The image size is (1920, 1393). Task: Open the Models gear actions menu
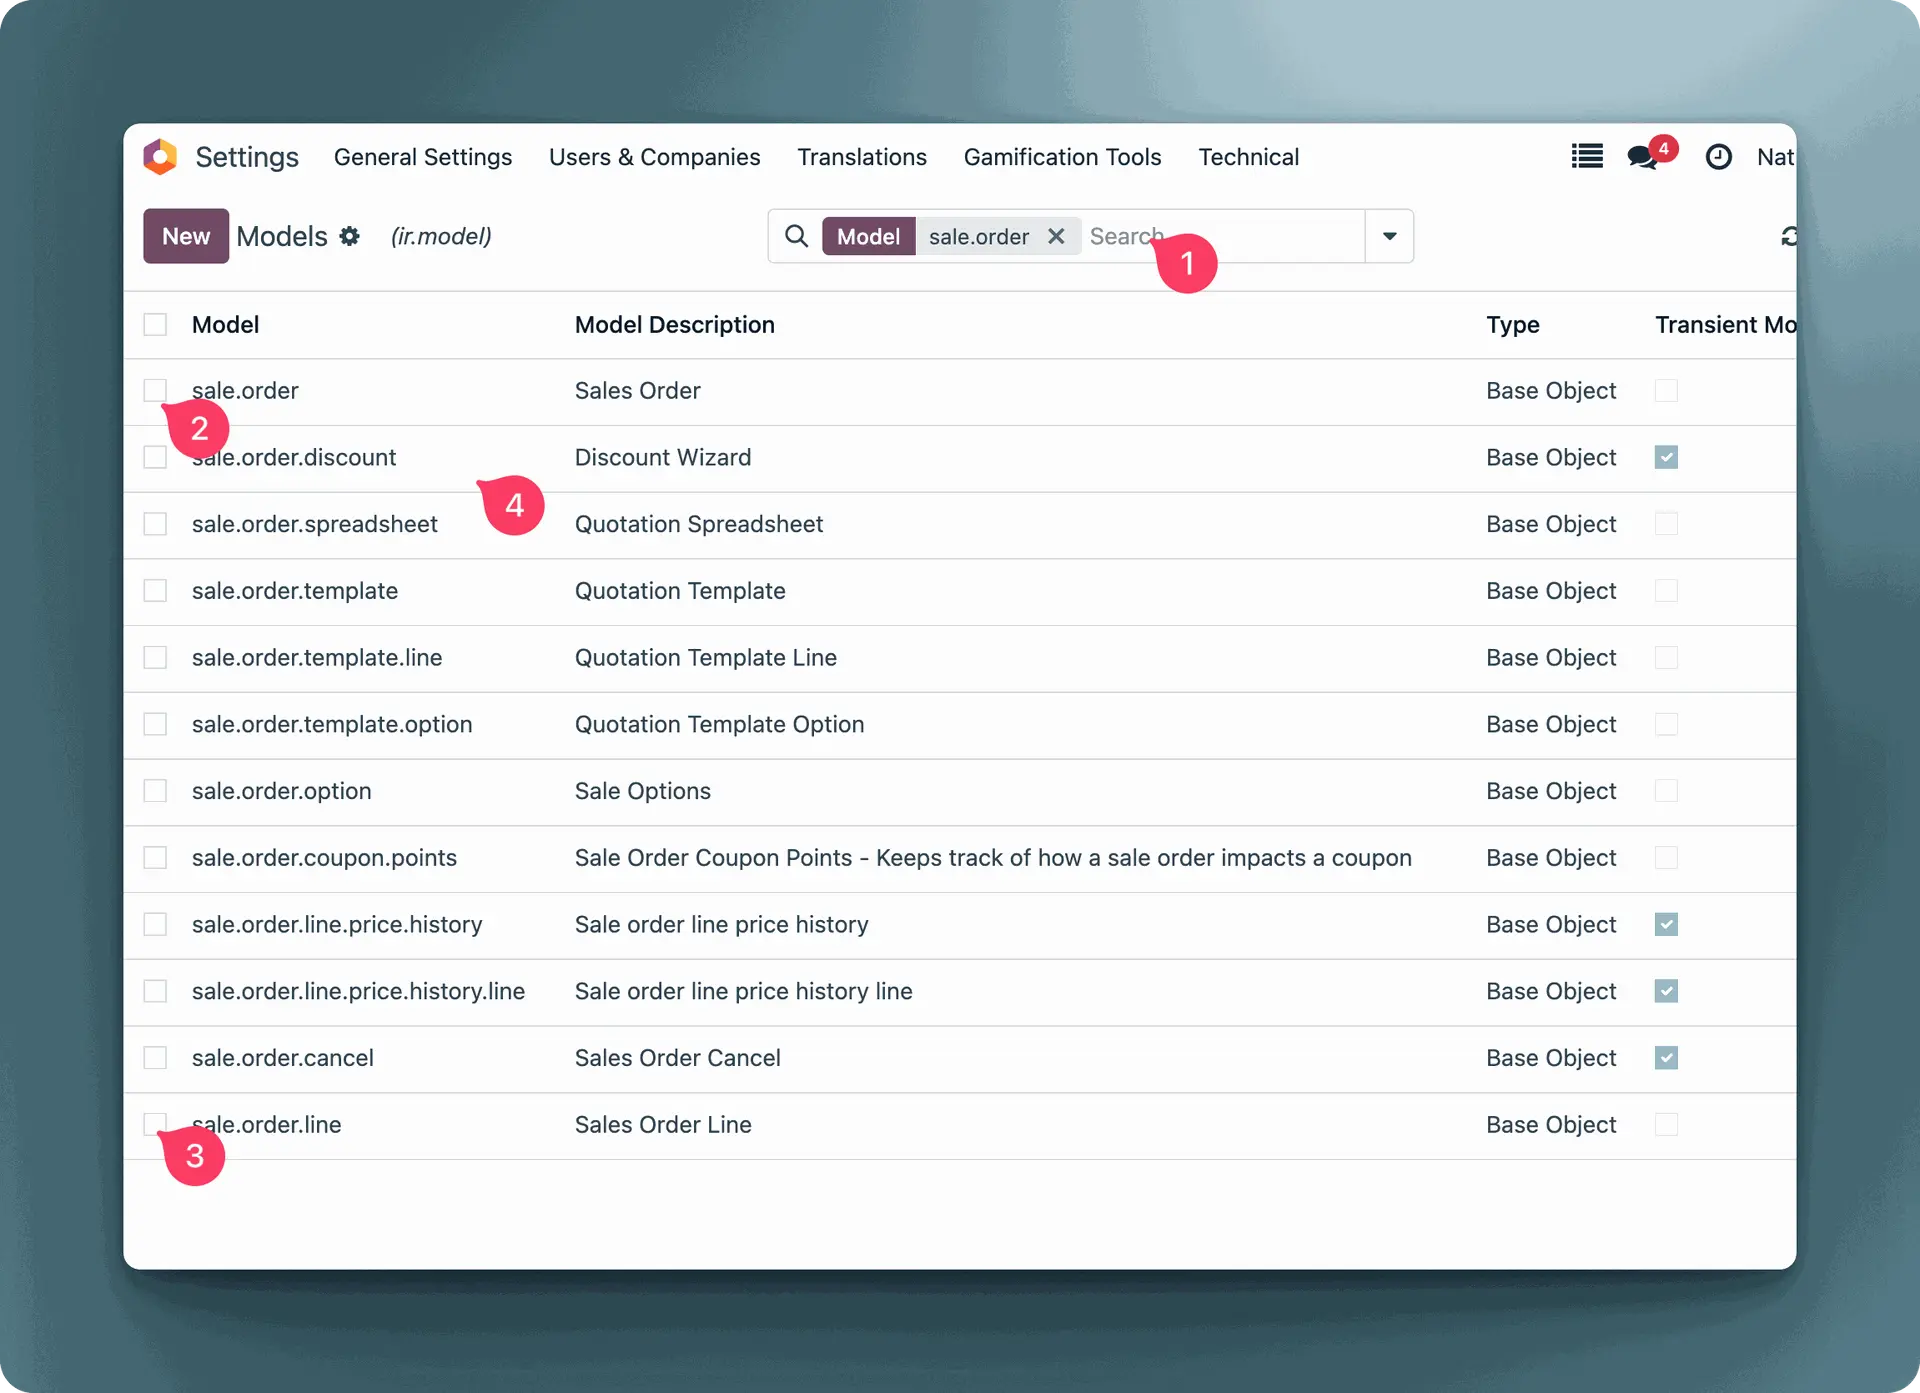(x=349, y=236)
